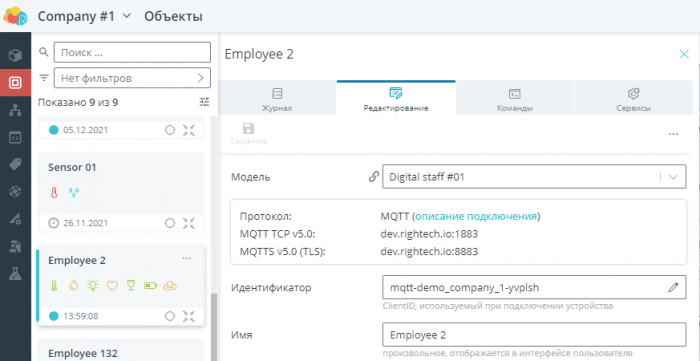Locate Employee 2 with the target circle icon
The width and height of the screenshot is (700, 361).
[x=170, y=316]
